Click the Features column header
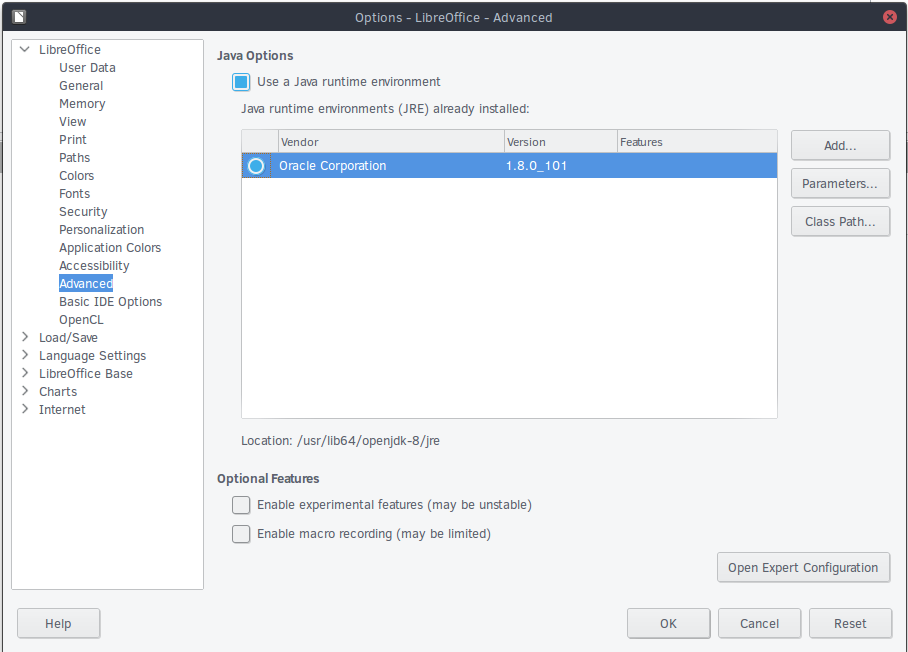 tap(697, 142)
